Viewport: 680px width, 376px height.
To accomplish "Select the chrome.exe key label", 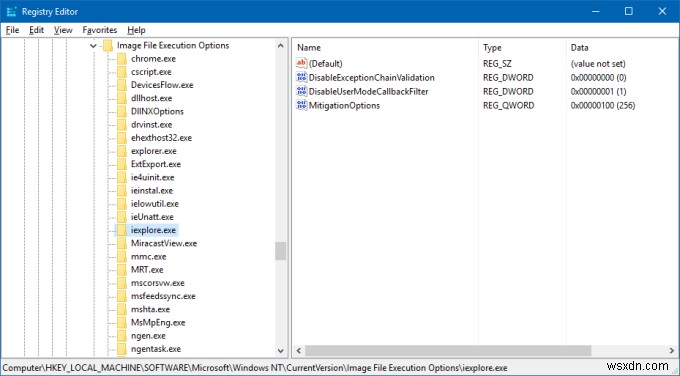I will click(153, 59).
